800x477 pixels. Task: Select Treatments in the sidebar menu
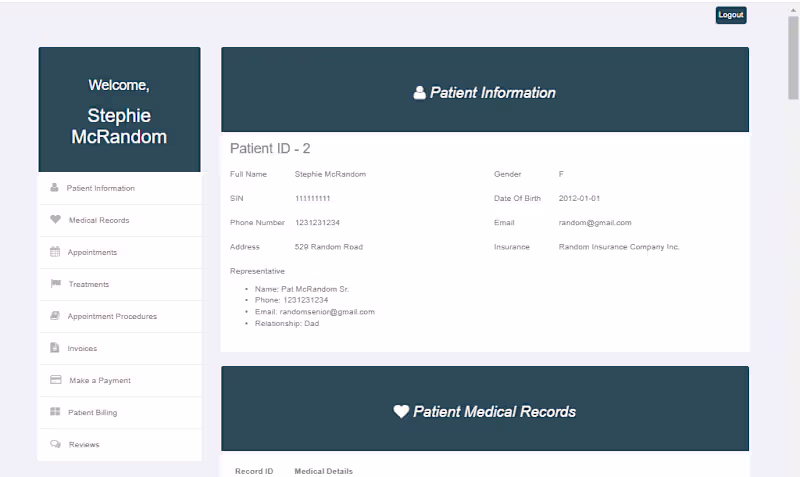click(x=88, y=284)
